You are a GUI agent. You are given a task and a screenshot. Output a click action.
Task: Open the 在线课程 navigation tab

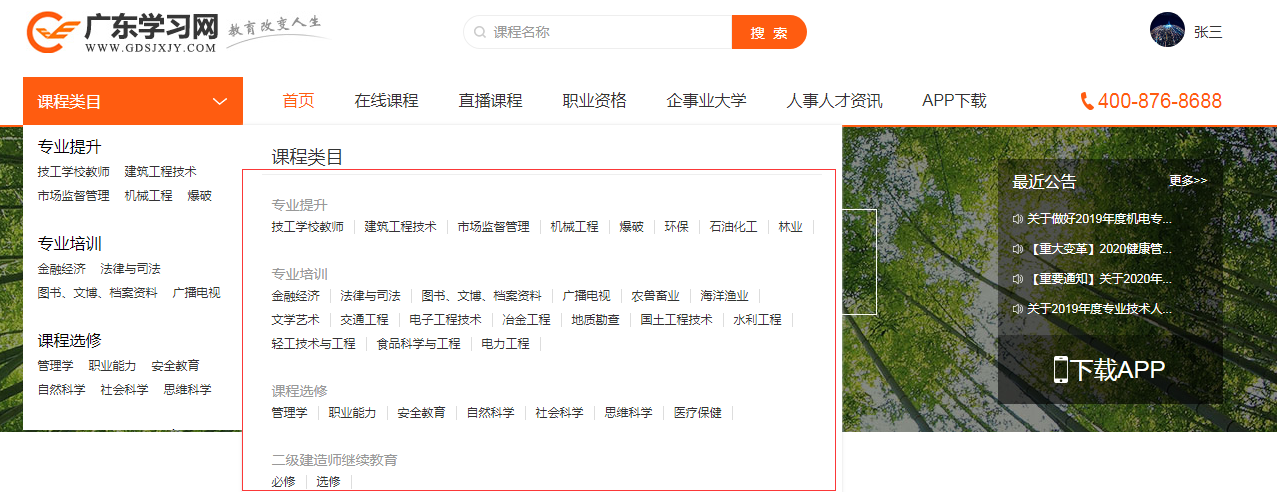[x=386, y=101]
